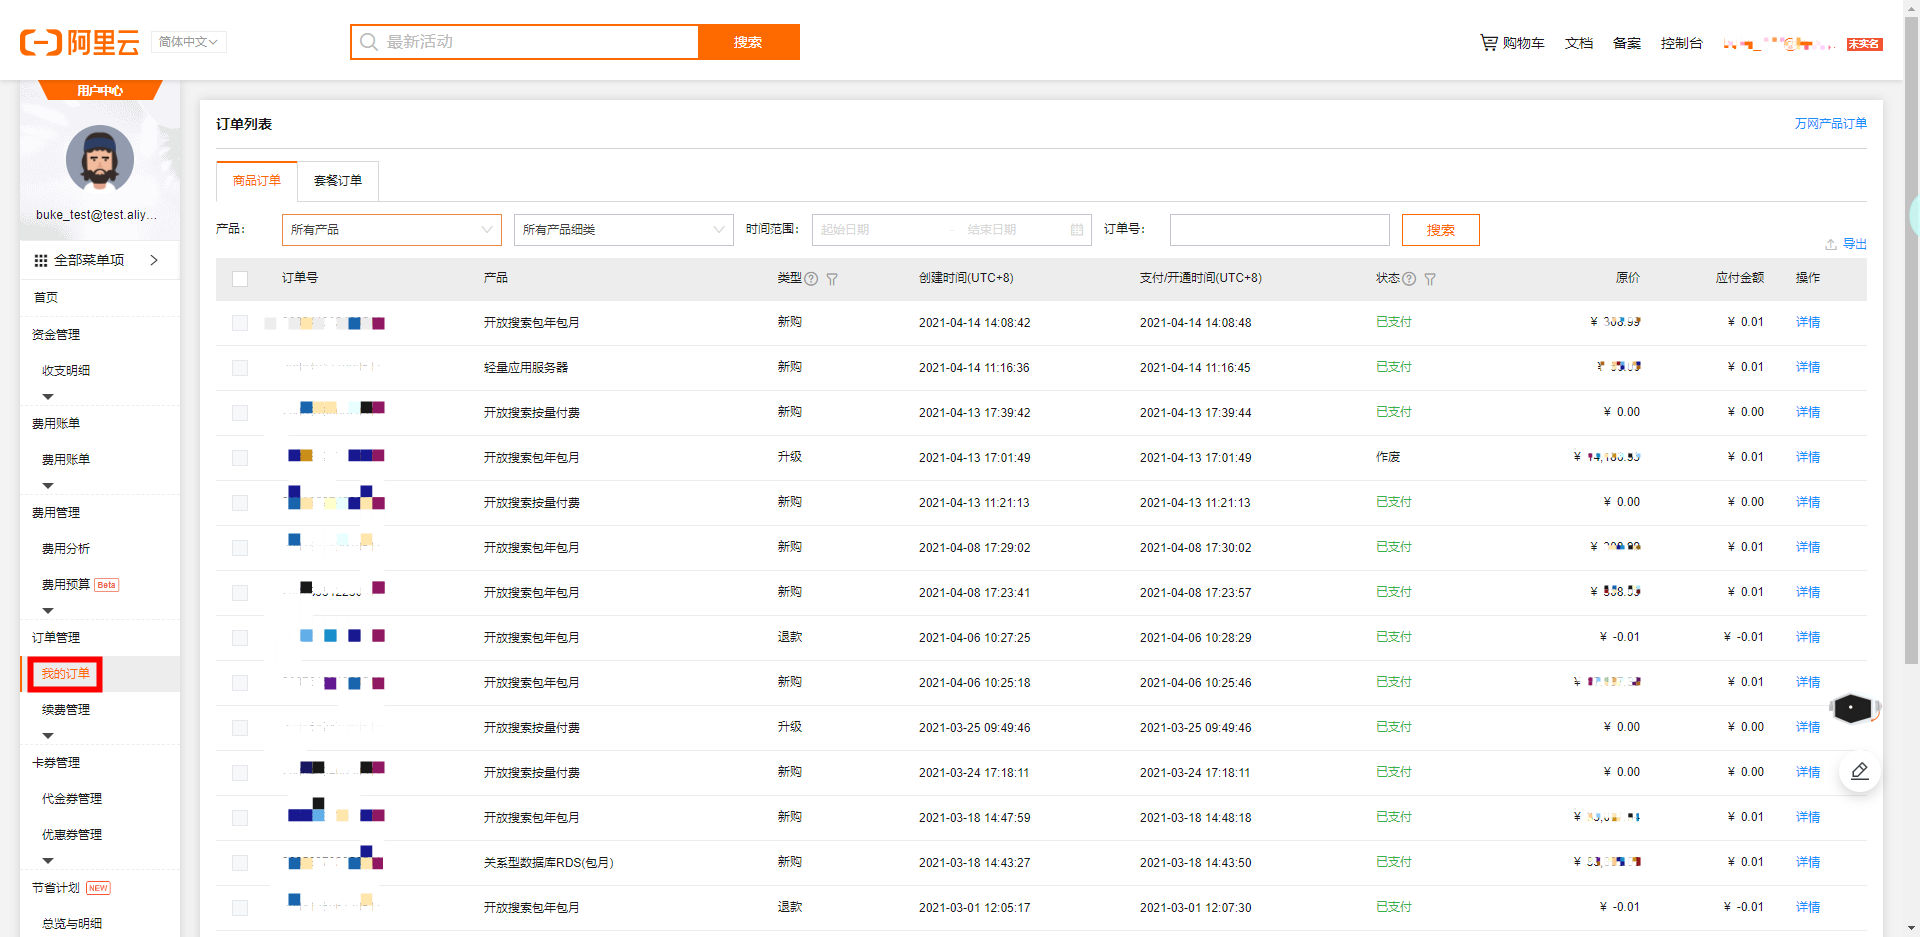Collapse the 费用账单 section triangle
1920x937 pixels.
tap(48, 486)
